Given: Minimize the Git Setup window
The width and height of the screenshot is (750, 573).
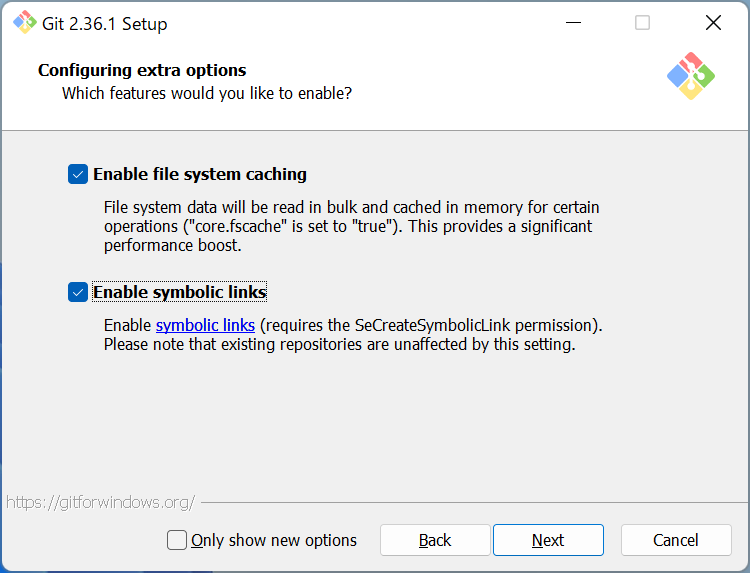Looking at the screenshot, I should coord(573,22).
